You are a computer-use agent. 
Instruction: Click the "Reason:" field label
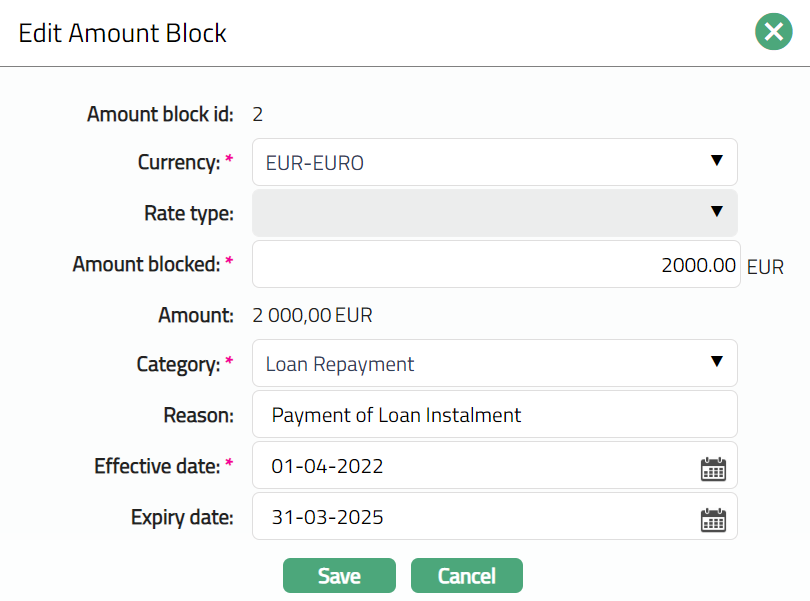pyautogui.click(x=198, y=415)
